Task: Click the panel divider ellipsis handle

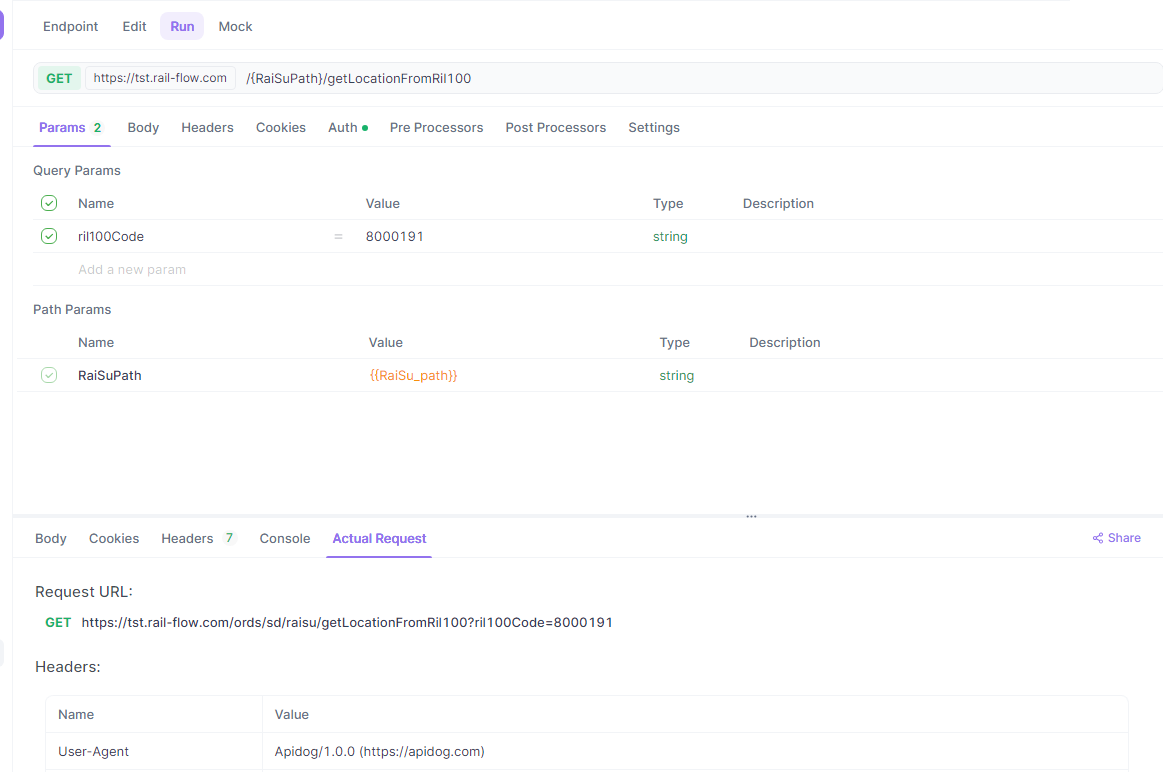Action: (x=751, y=516)
